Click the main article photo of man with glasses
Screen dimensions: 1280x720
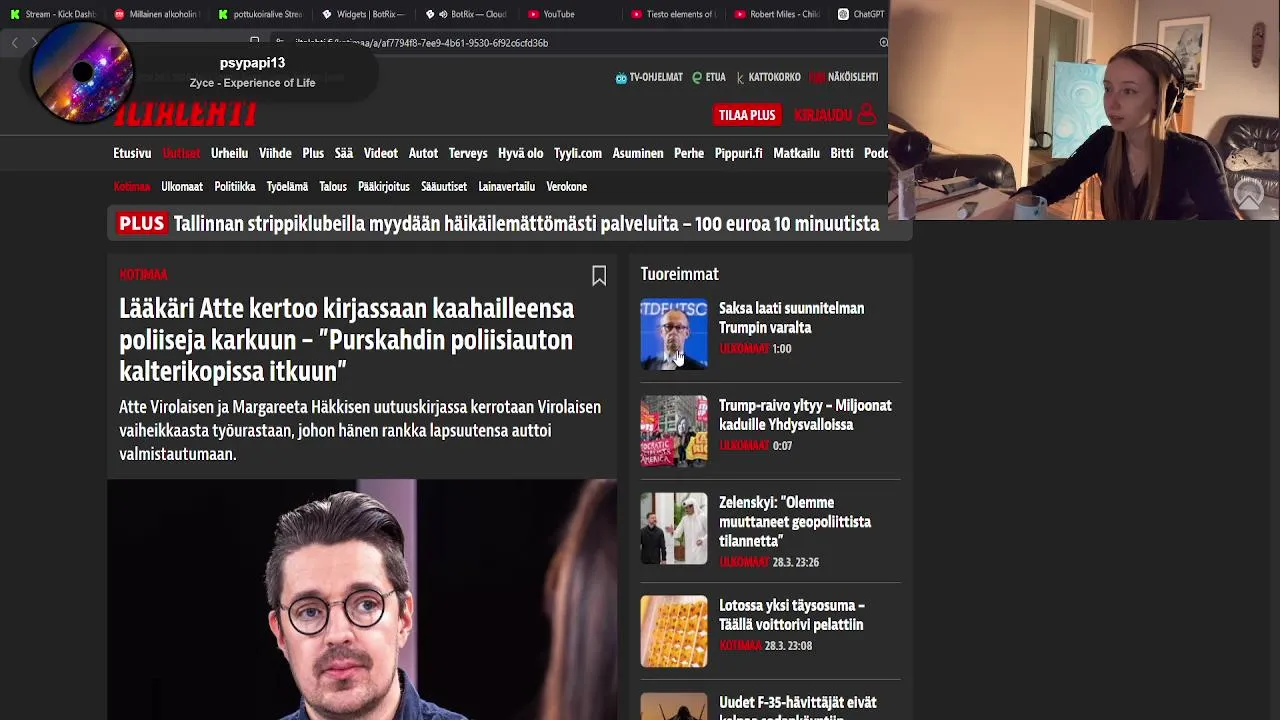tap(362, 599)
